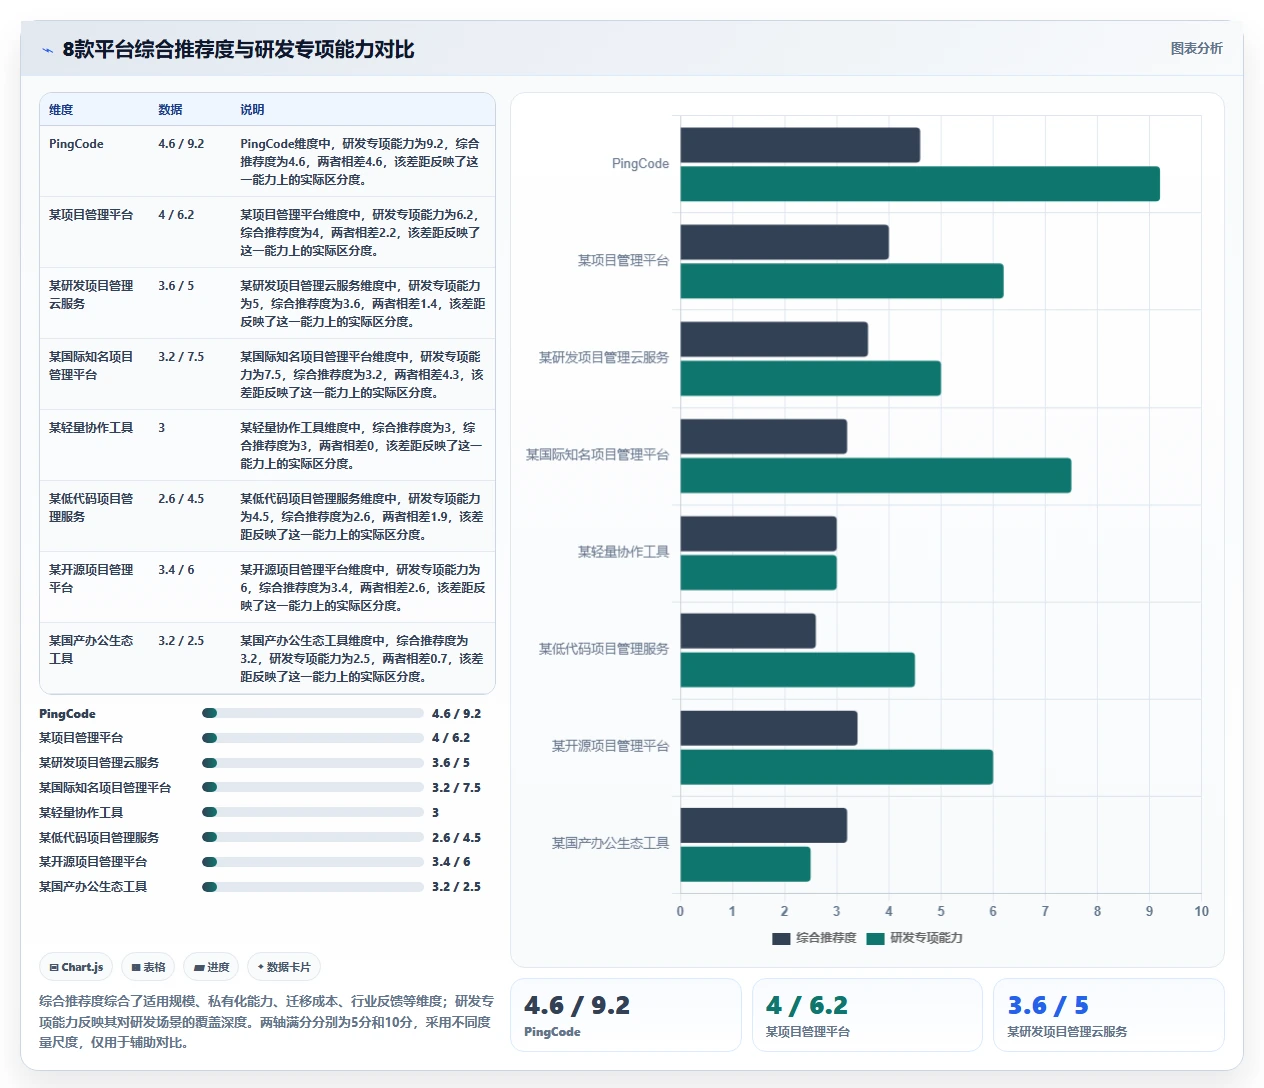1264x1088 pixels.
Task: Select the PingCode table row name
Action: [x=76, y=144]
